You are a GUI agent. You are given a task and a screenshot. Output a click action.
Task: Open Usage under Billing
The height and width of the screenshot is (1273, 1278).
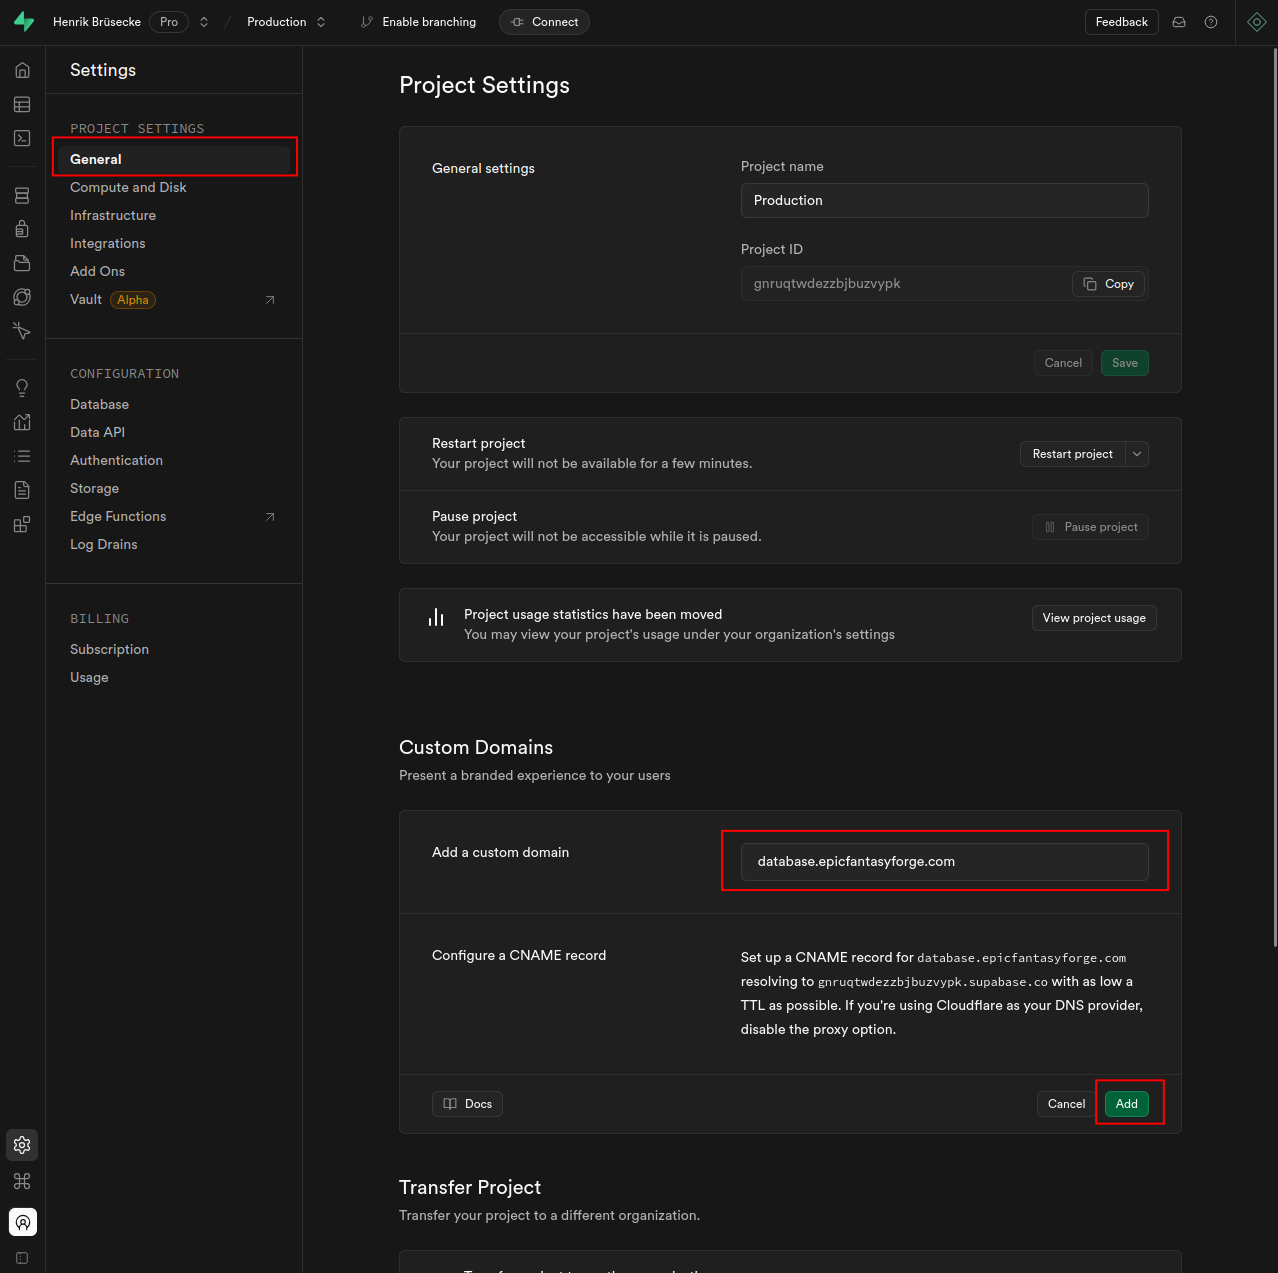pos(90,677)
